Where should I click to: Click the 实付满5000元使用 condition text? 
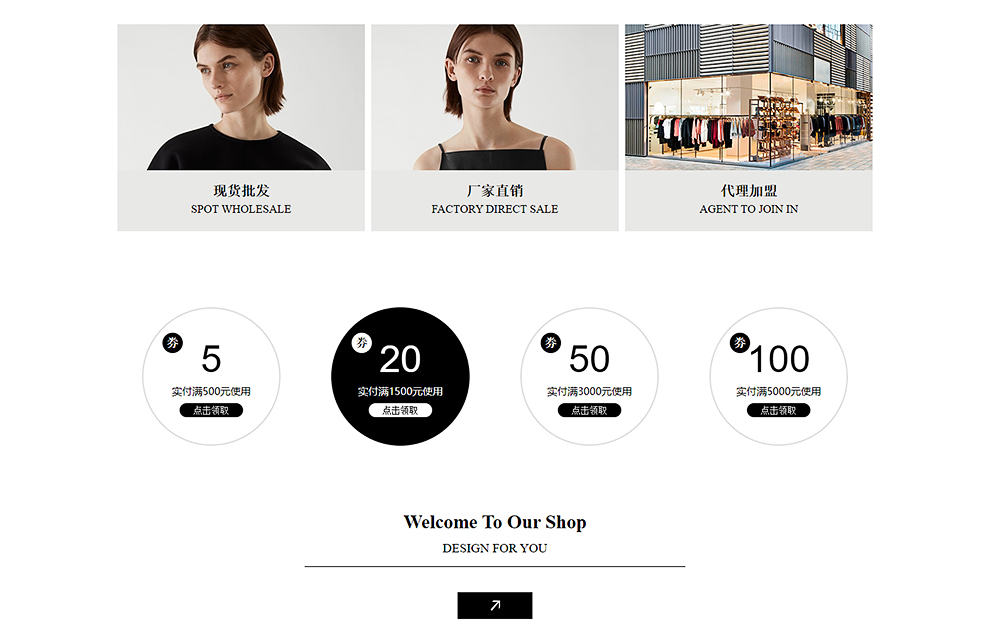coord(778,392)
